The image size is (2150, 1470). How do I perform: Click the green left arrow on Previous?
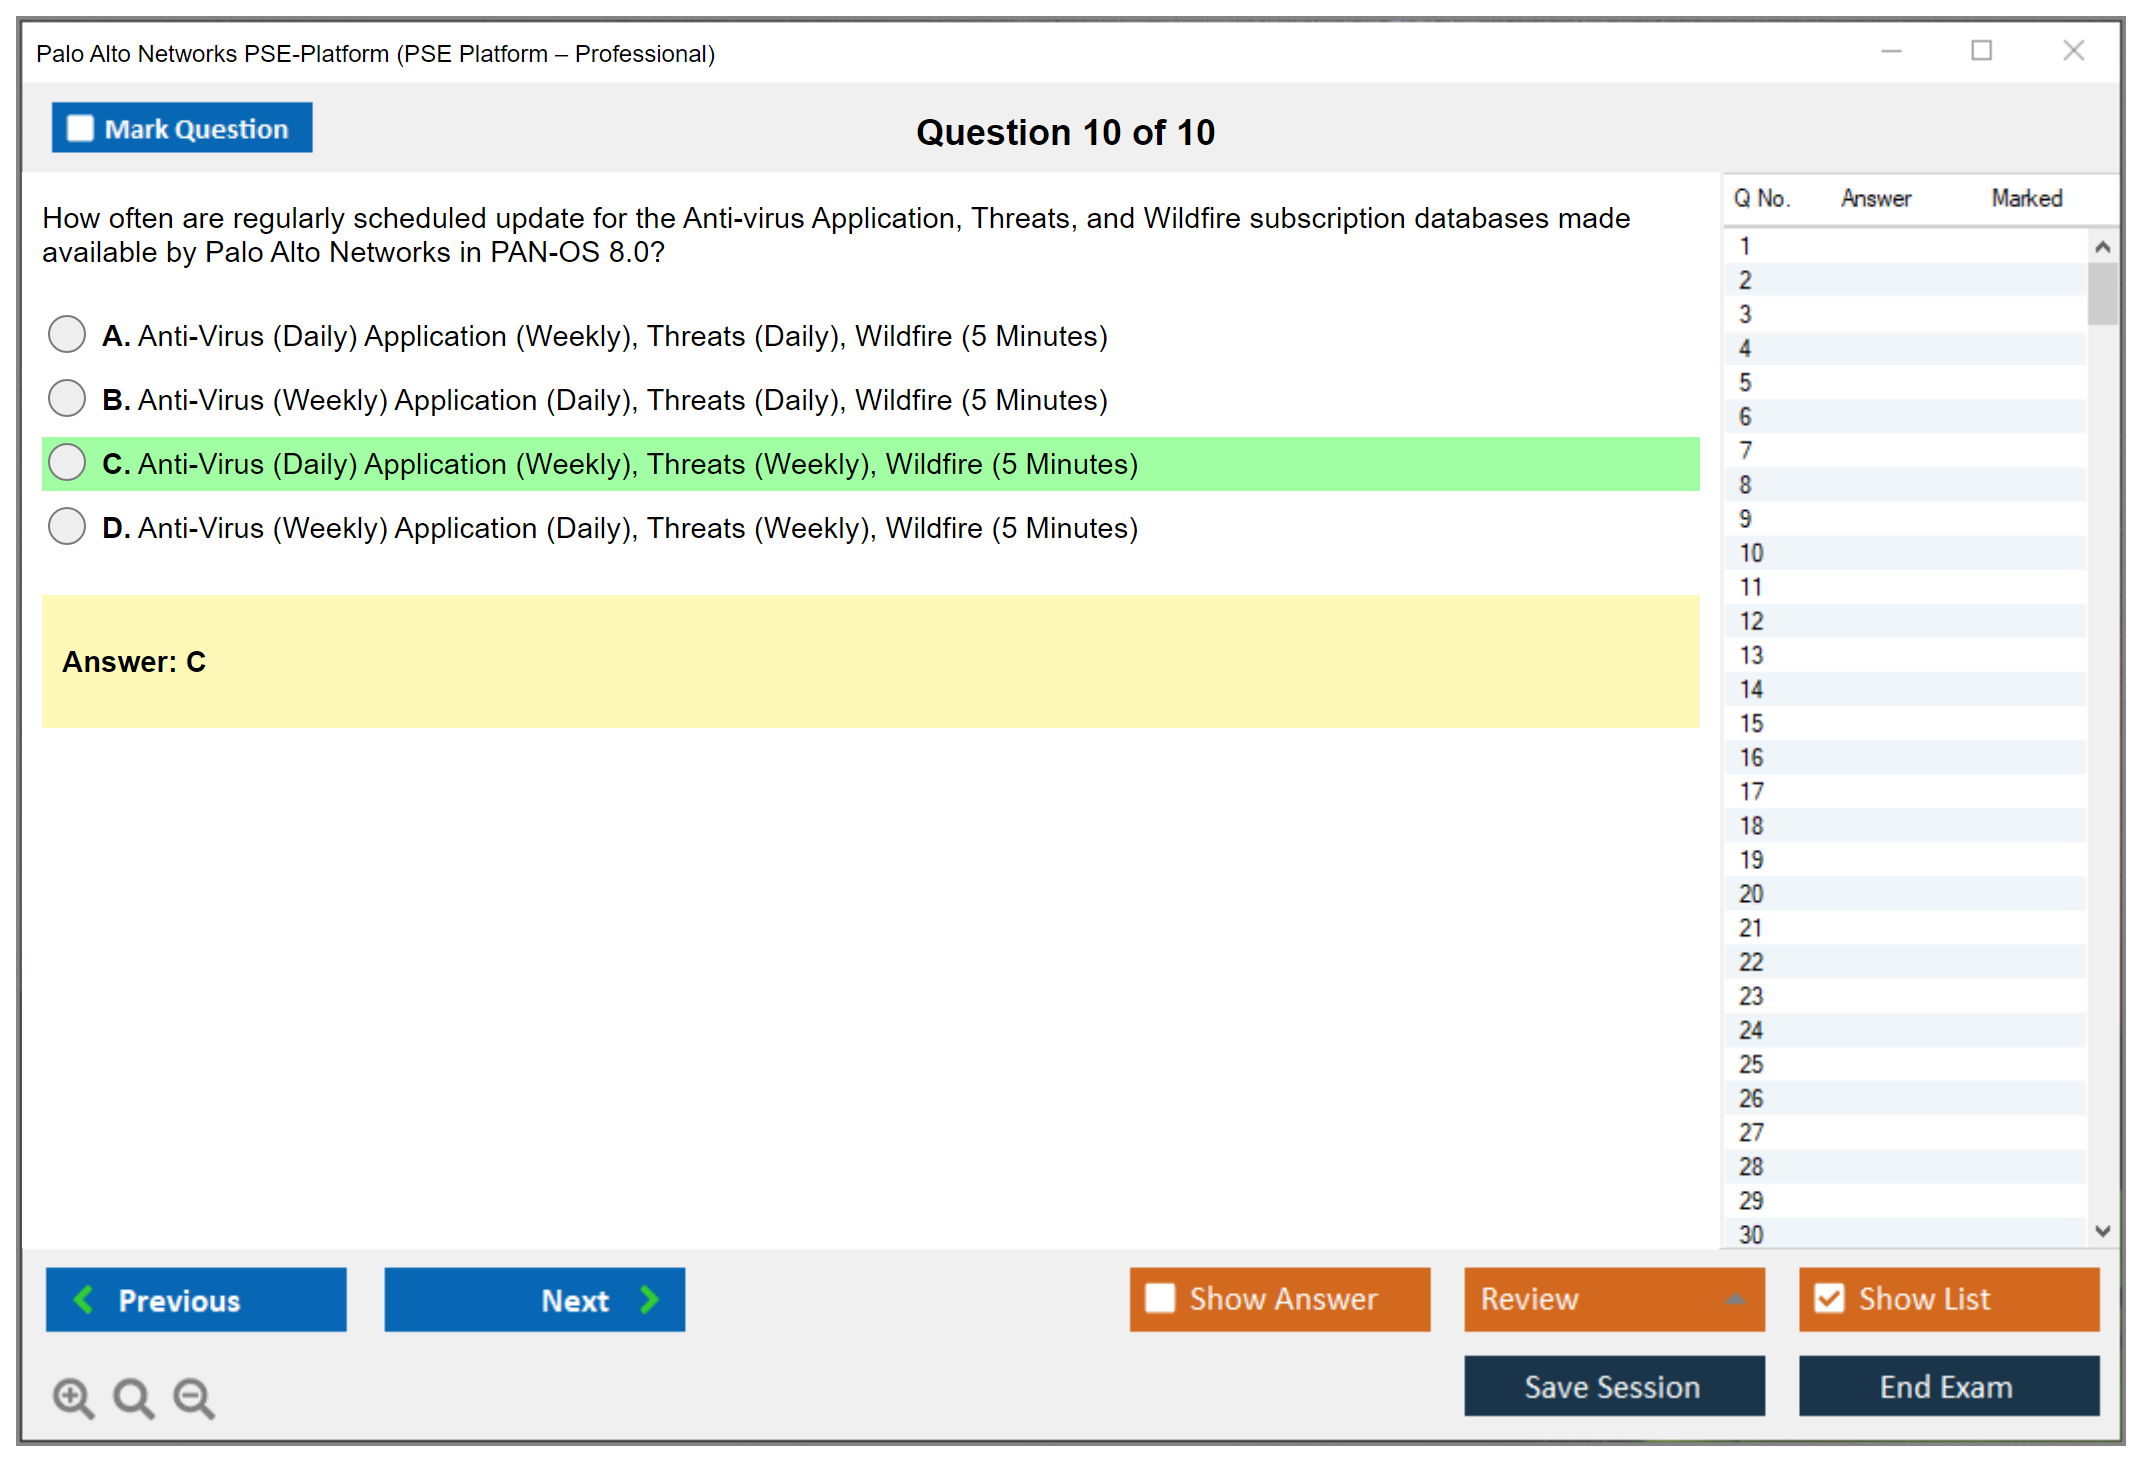click(x=84, y=1299)
